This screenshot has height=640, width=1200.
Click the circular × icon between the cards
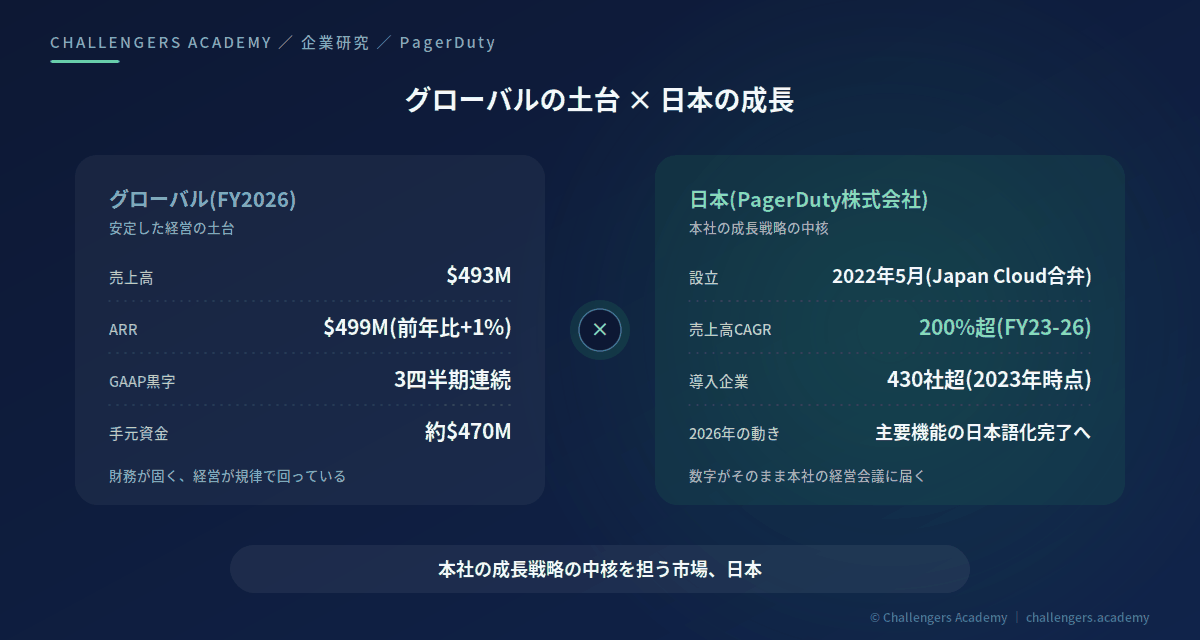[x=600, y=329]
